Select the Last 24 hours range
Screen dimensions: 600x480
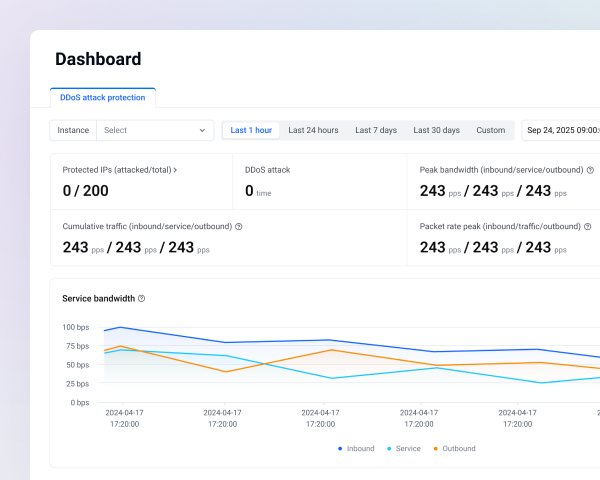(313, 130)
